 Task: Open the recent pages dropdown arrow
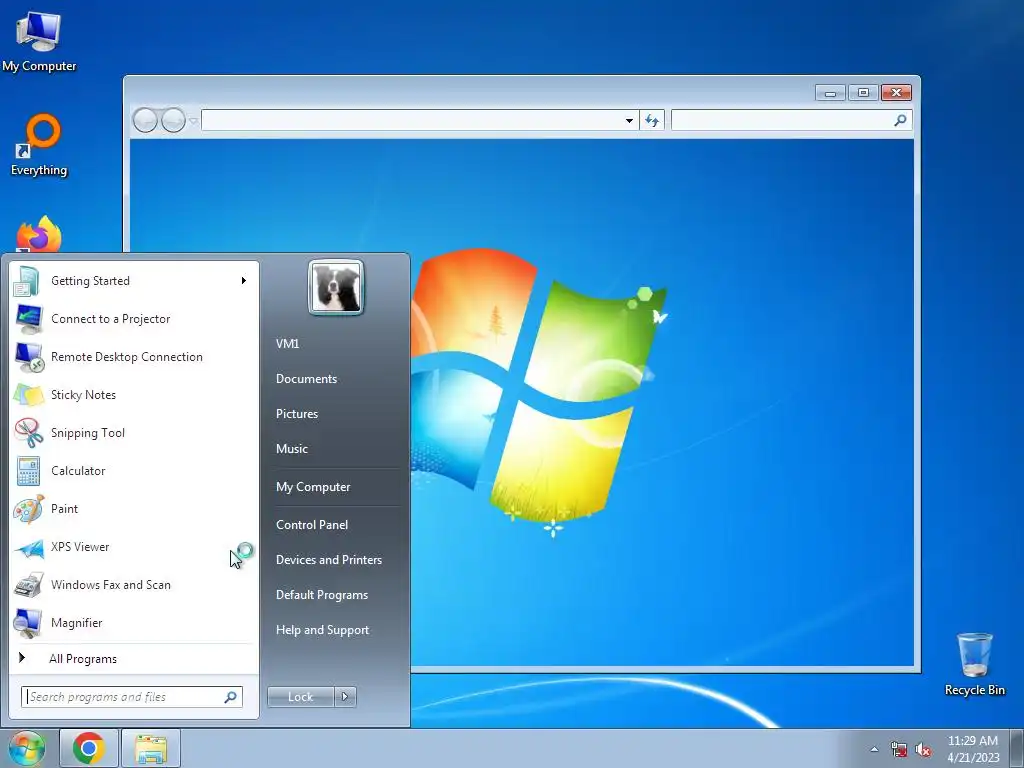(193, 121)
